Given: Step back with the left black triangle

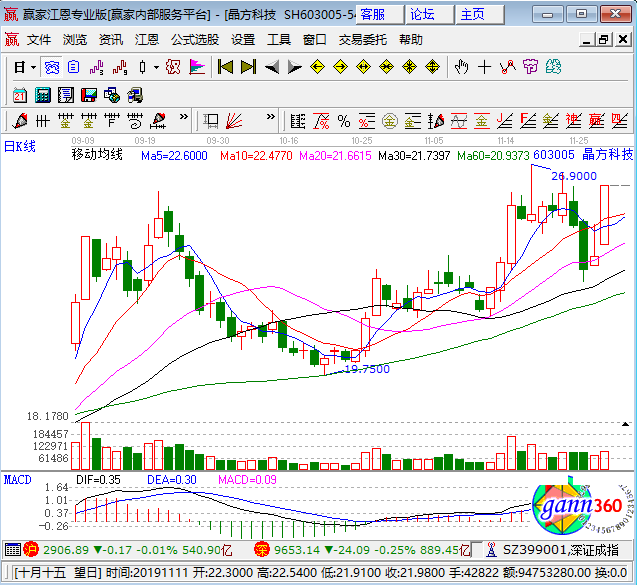Looking at the screenshot, I should [272, 67].
